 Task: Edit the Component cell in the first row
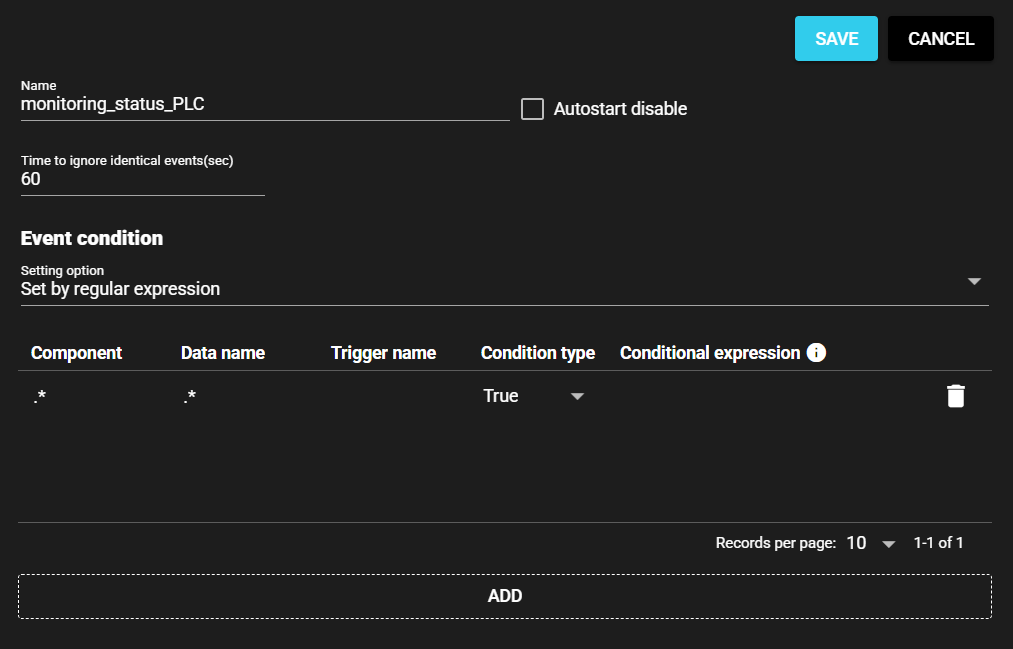click(90, 396)
